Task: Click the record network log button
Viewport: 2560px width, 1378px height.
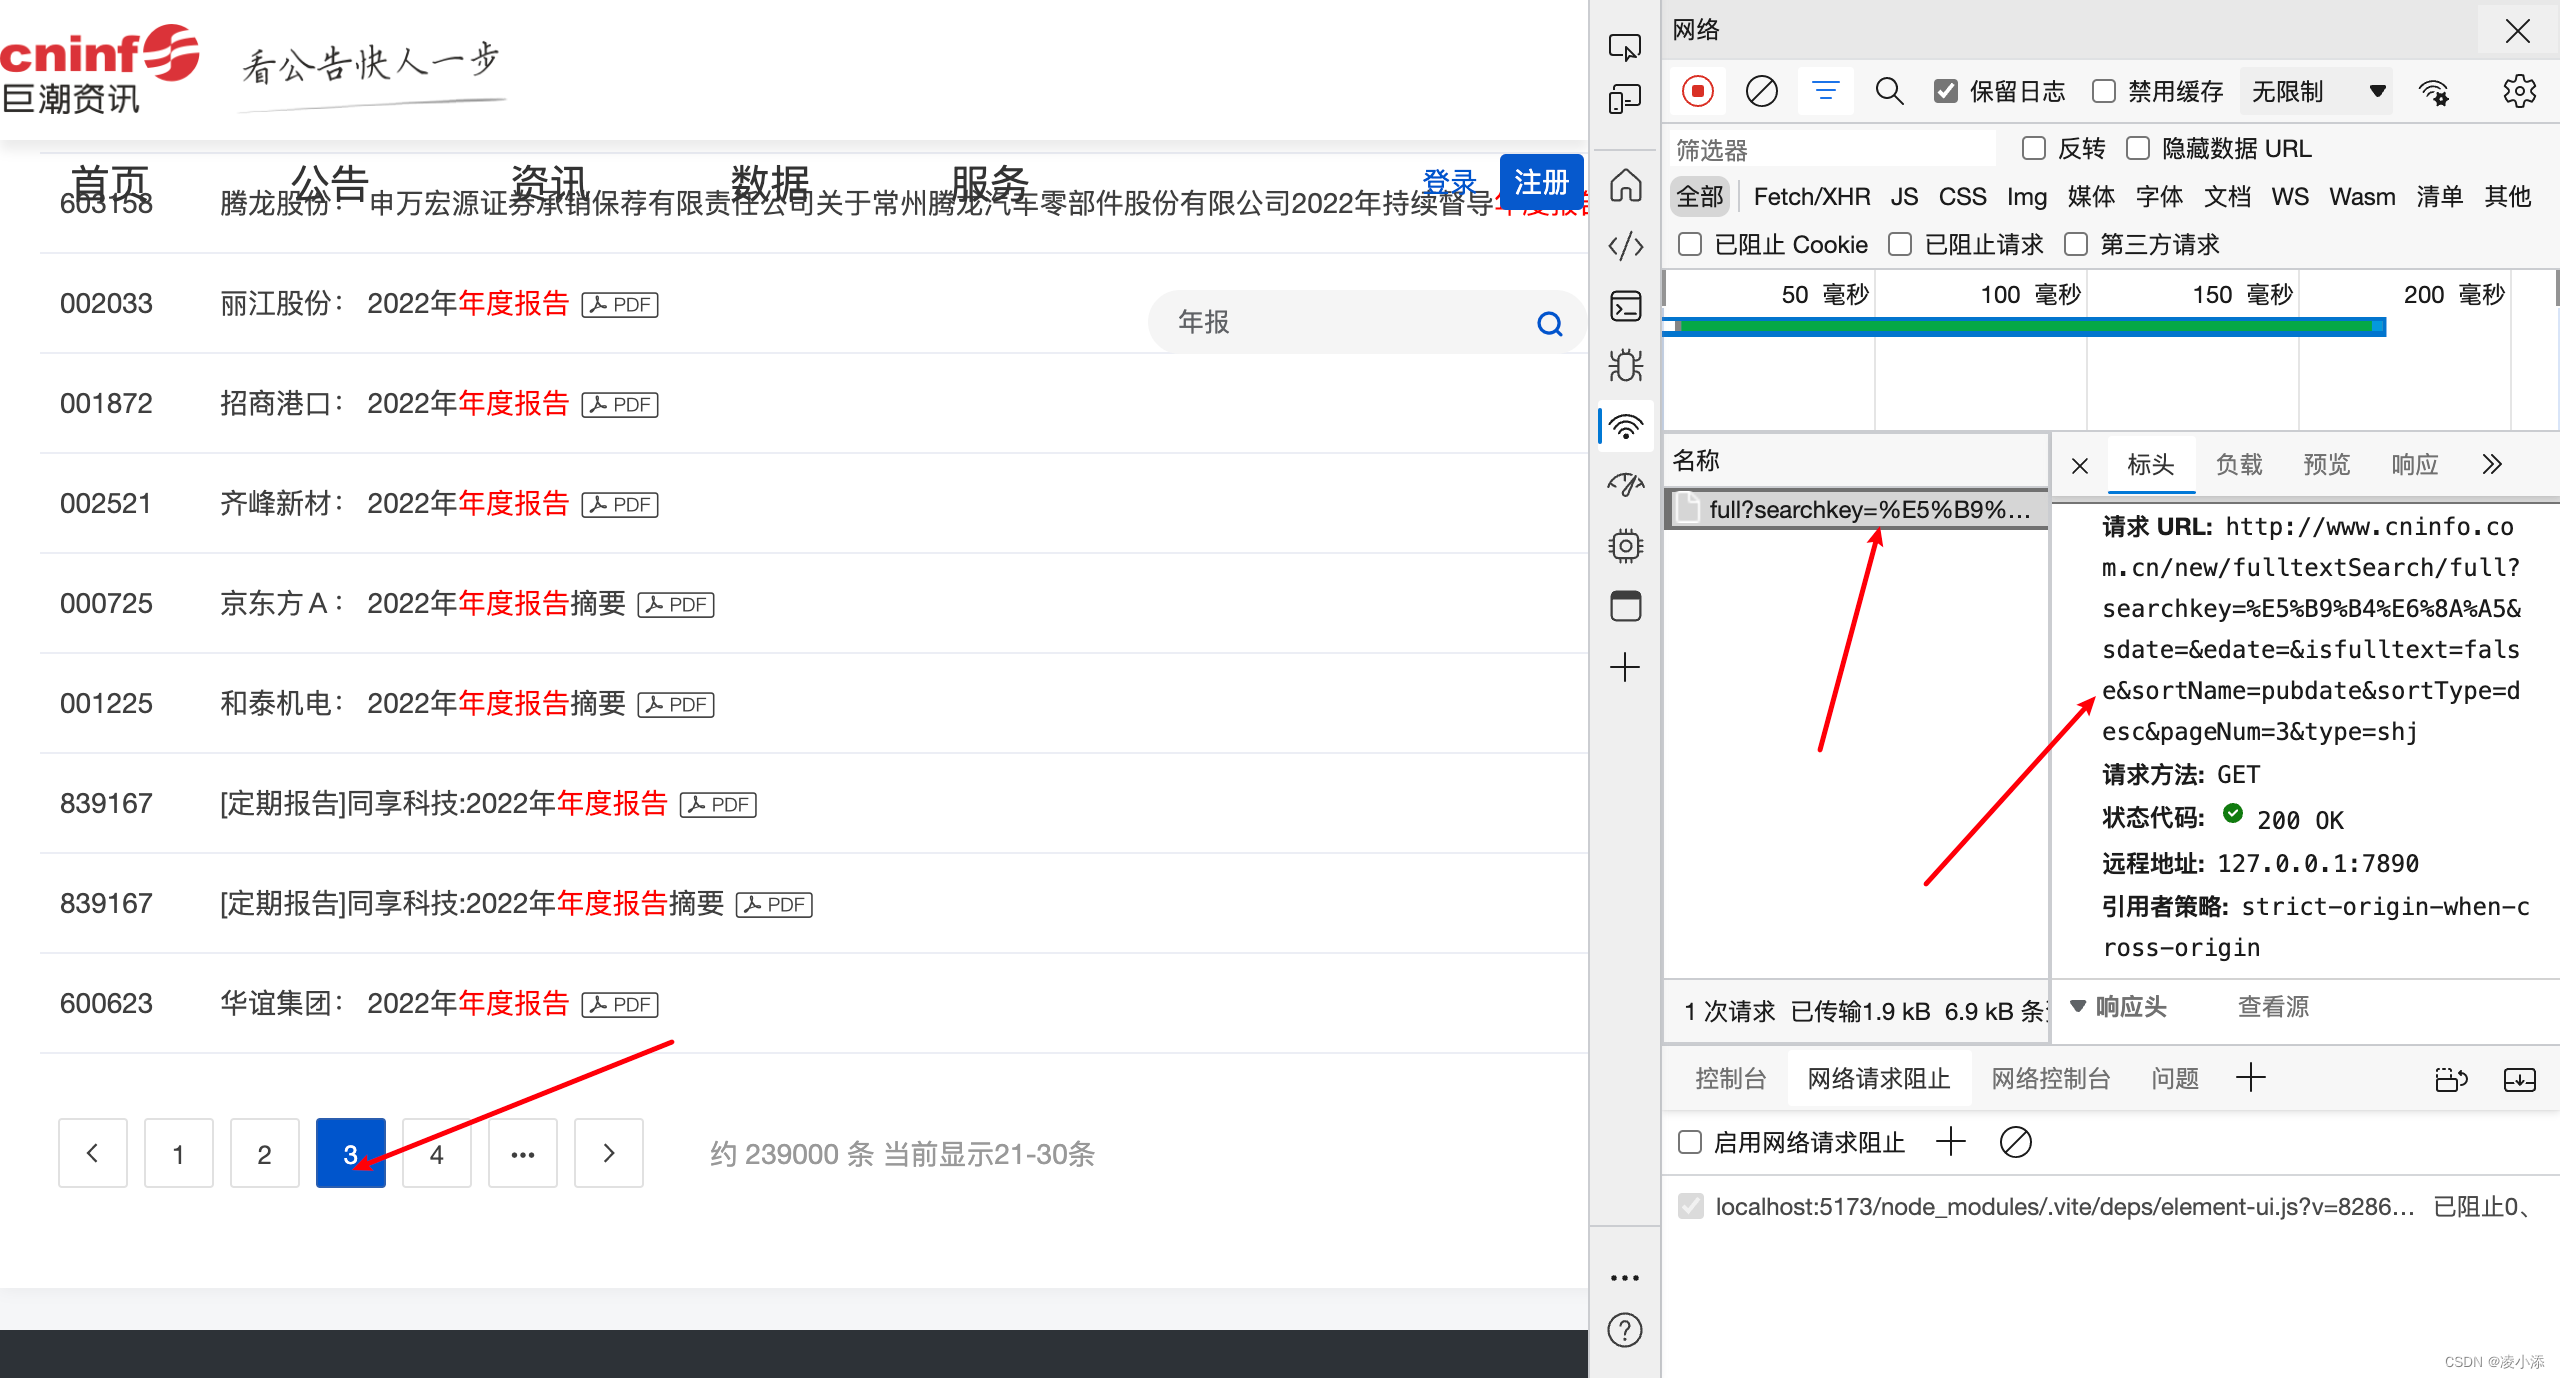Action: [x=1697, y=92]
